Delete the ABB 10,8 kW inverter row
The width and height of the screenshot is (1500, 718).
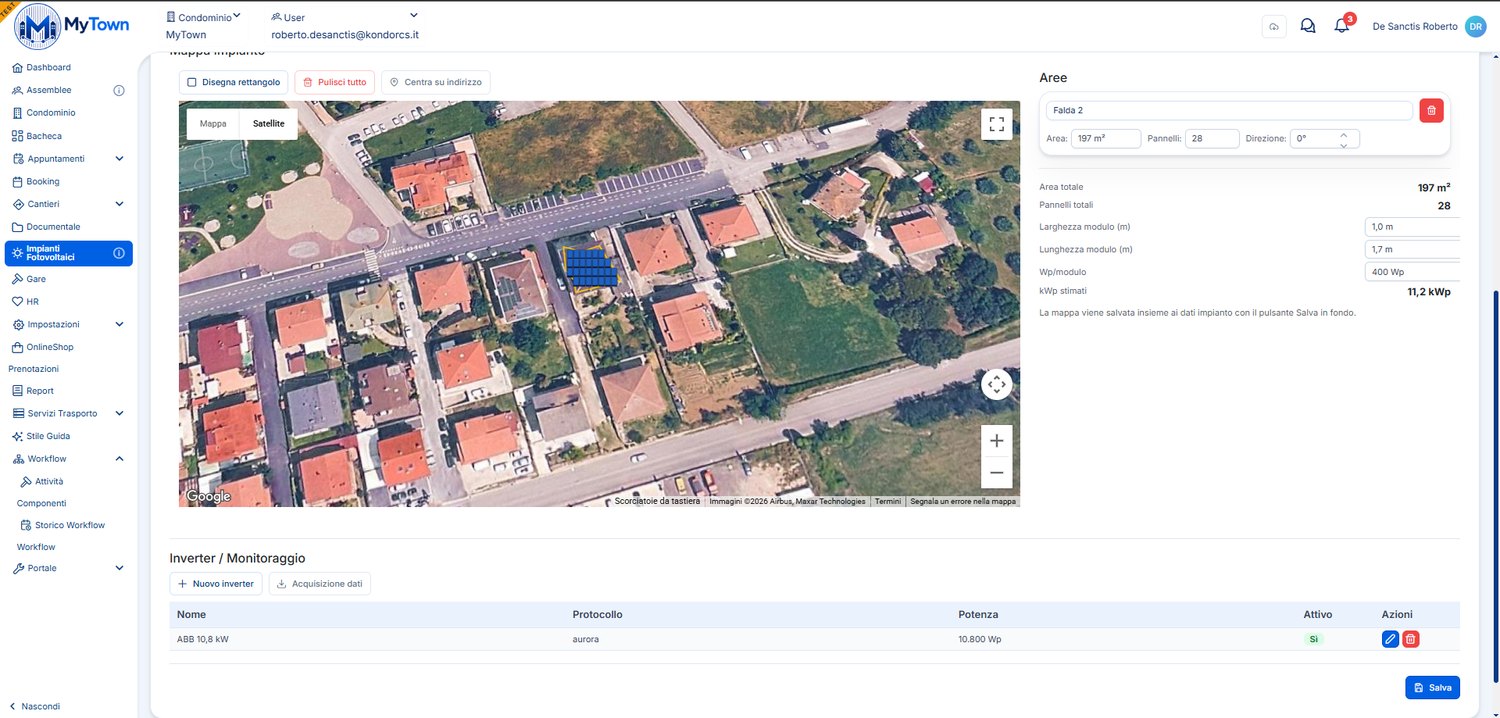click(1410, 639)
